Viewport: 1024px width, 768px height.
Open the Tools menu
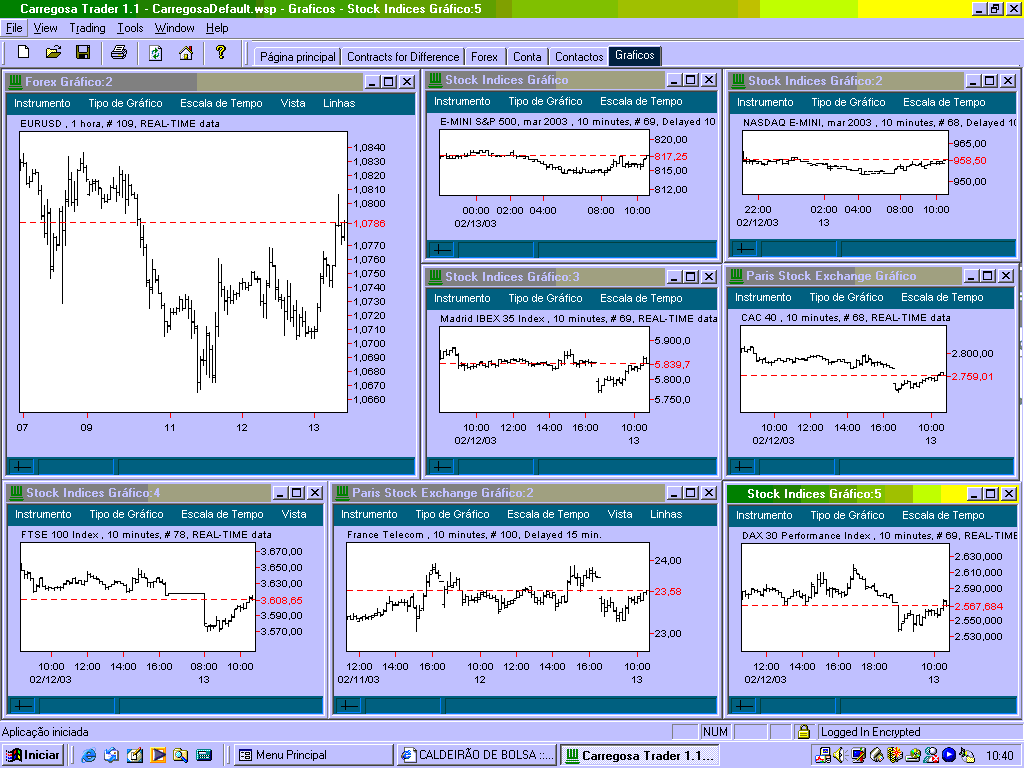click(130, 28)
